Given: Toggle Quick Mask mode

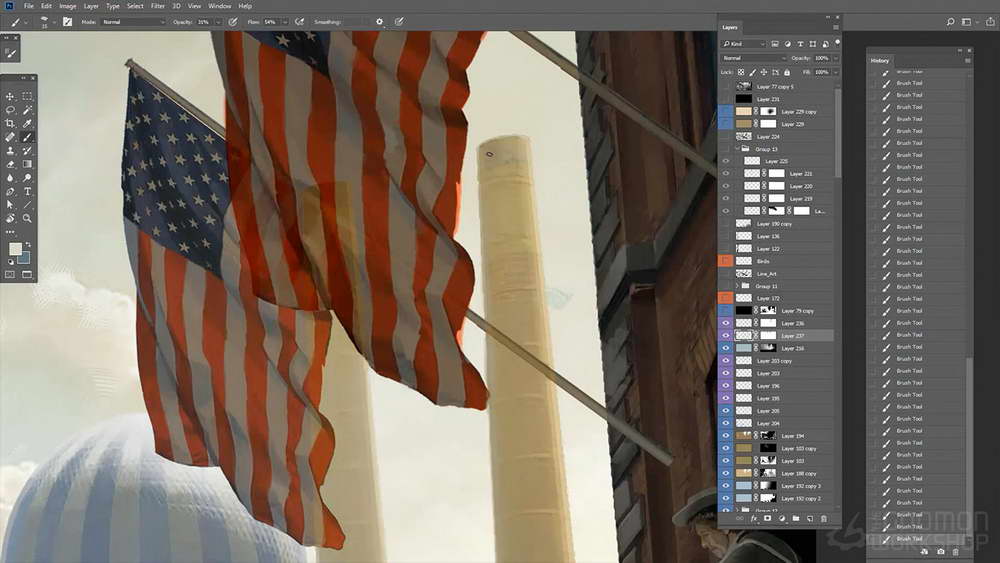Looking at the screenshot, I should [10, 274].
